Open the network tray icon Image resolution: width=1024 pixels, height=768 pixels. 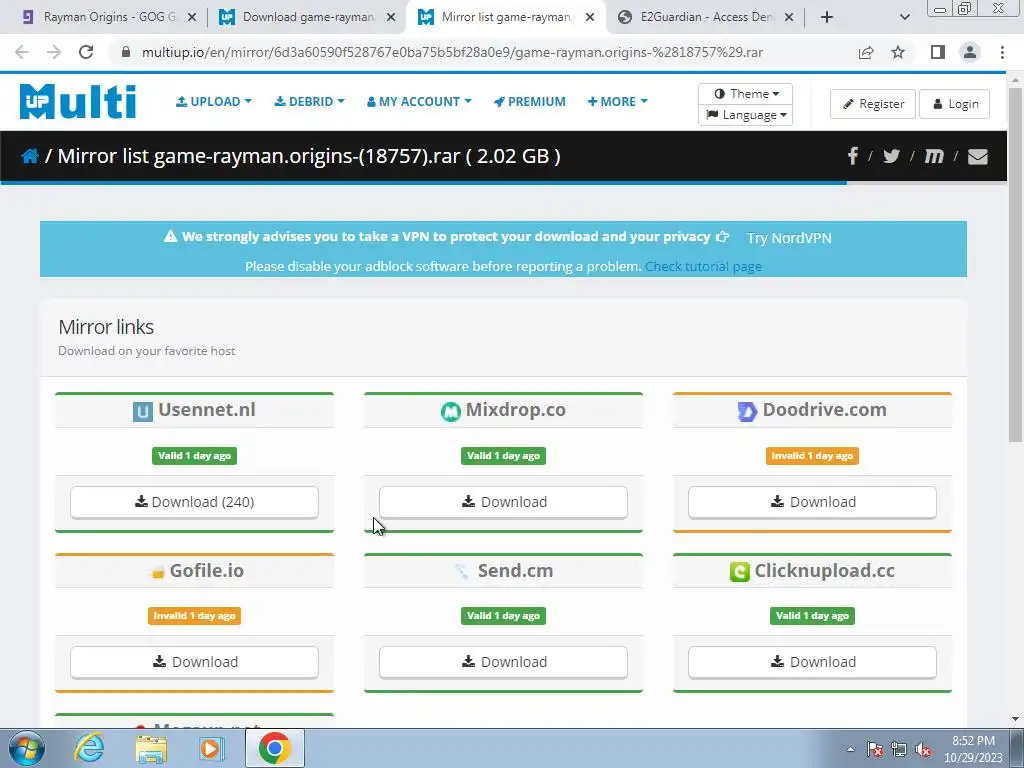tap(899, 750)
